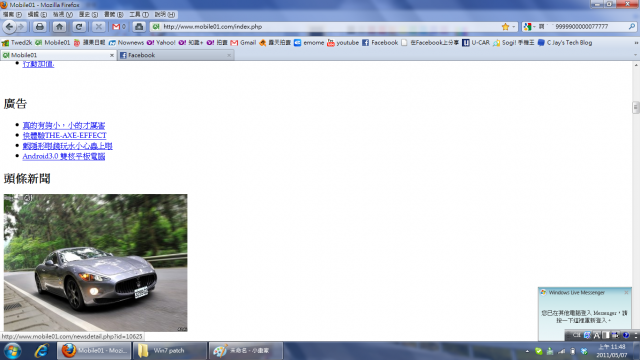Click the vertical scrollbar thumb

point(636,107)
